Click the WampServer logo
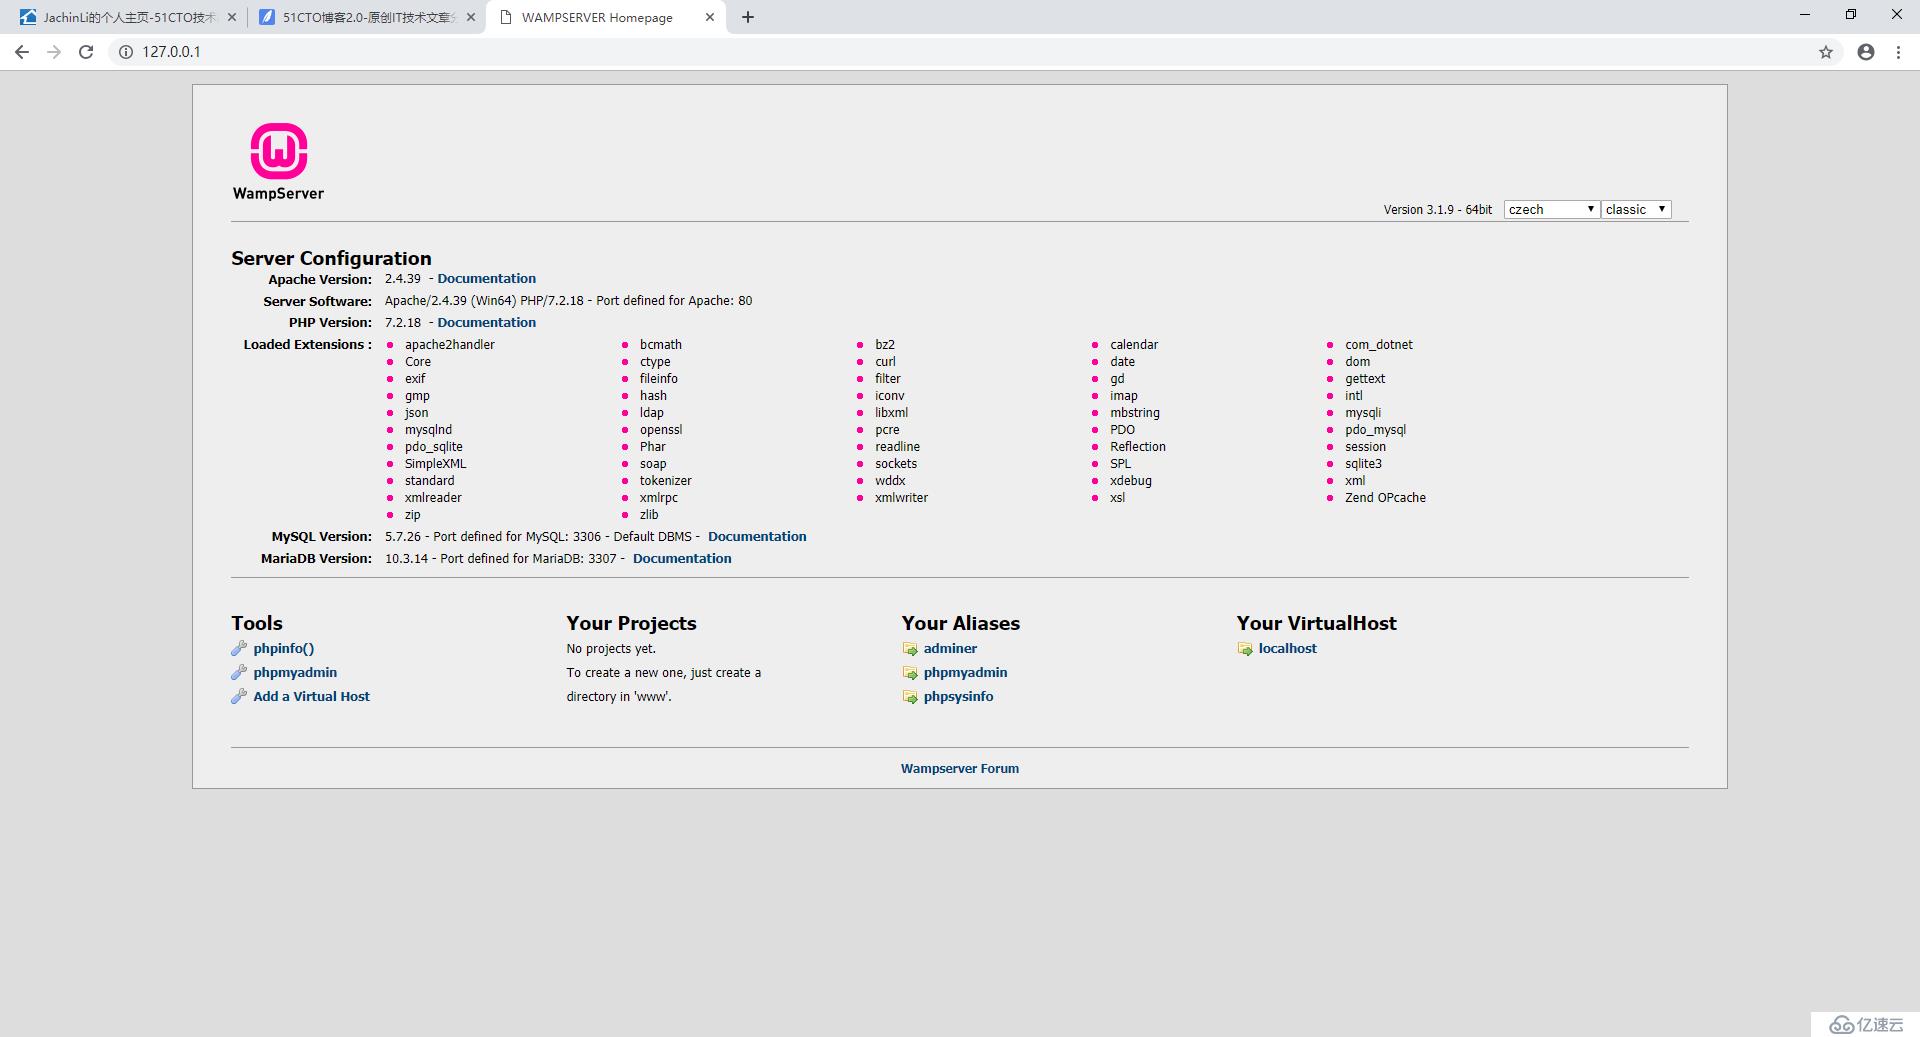The height and width of the screenshot is (1037, 1920). coord(278,161)
